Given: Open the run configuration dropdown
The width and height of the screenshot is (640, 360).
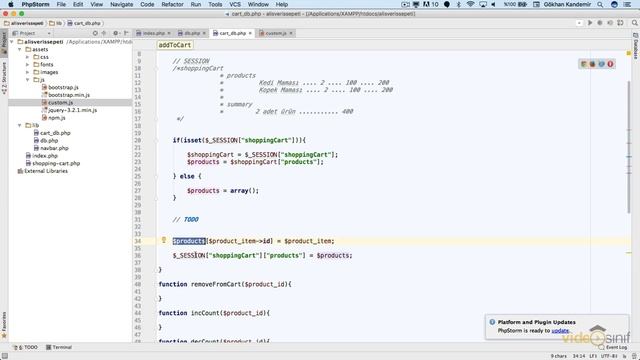Looking at the screenshot, I should (579, 23).
